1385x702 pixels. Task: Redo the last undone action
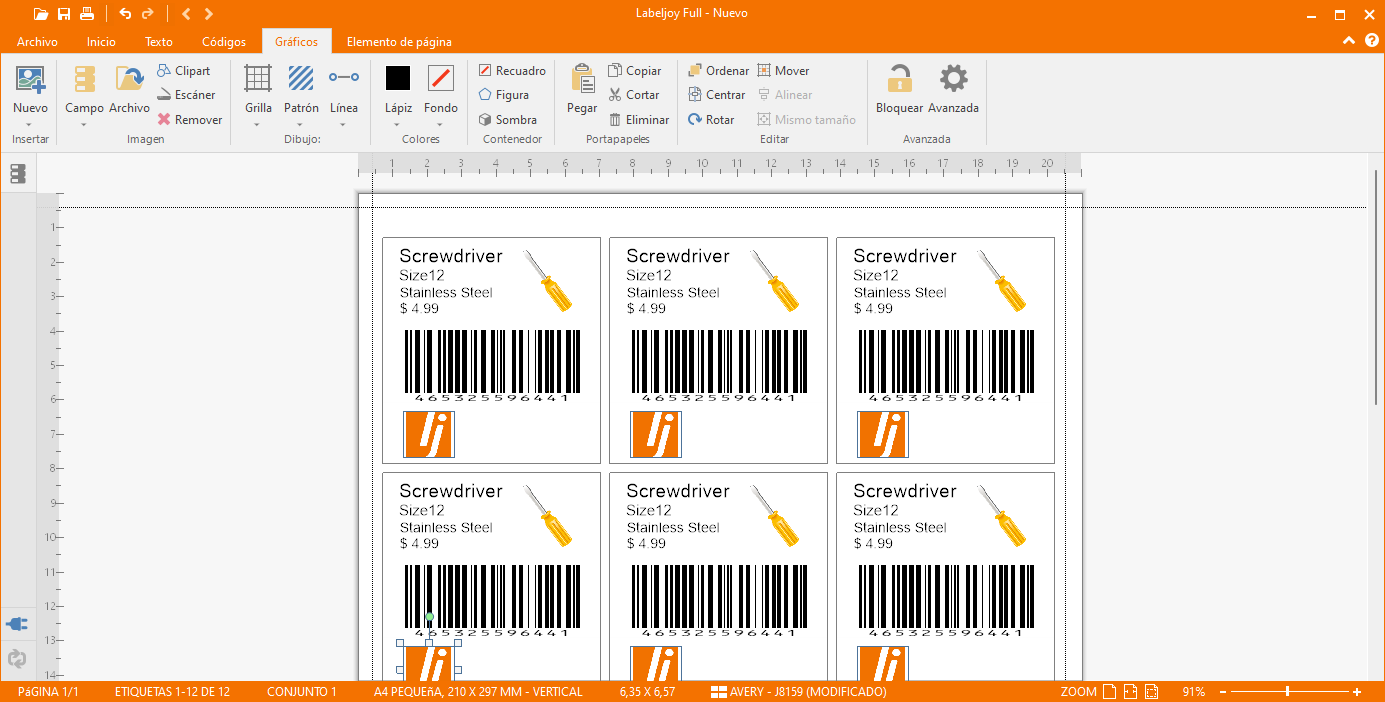pos(148,14)
